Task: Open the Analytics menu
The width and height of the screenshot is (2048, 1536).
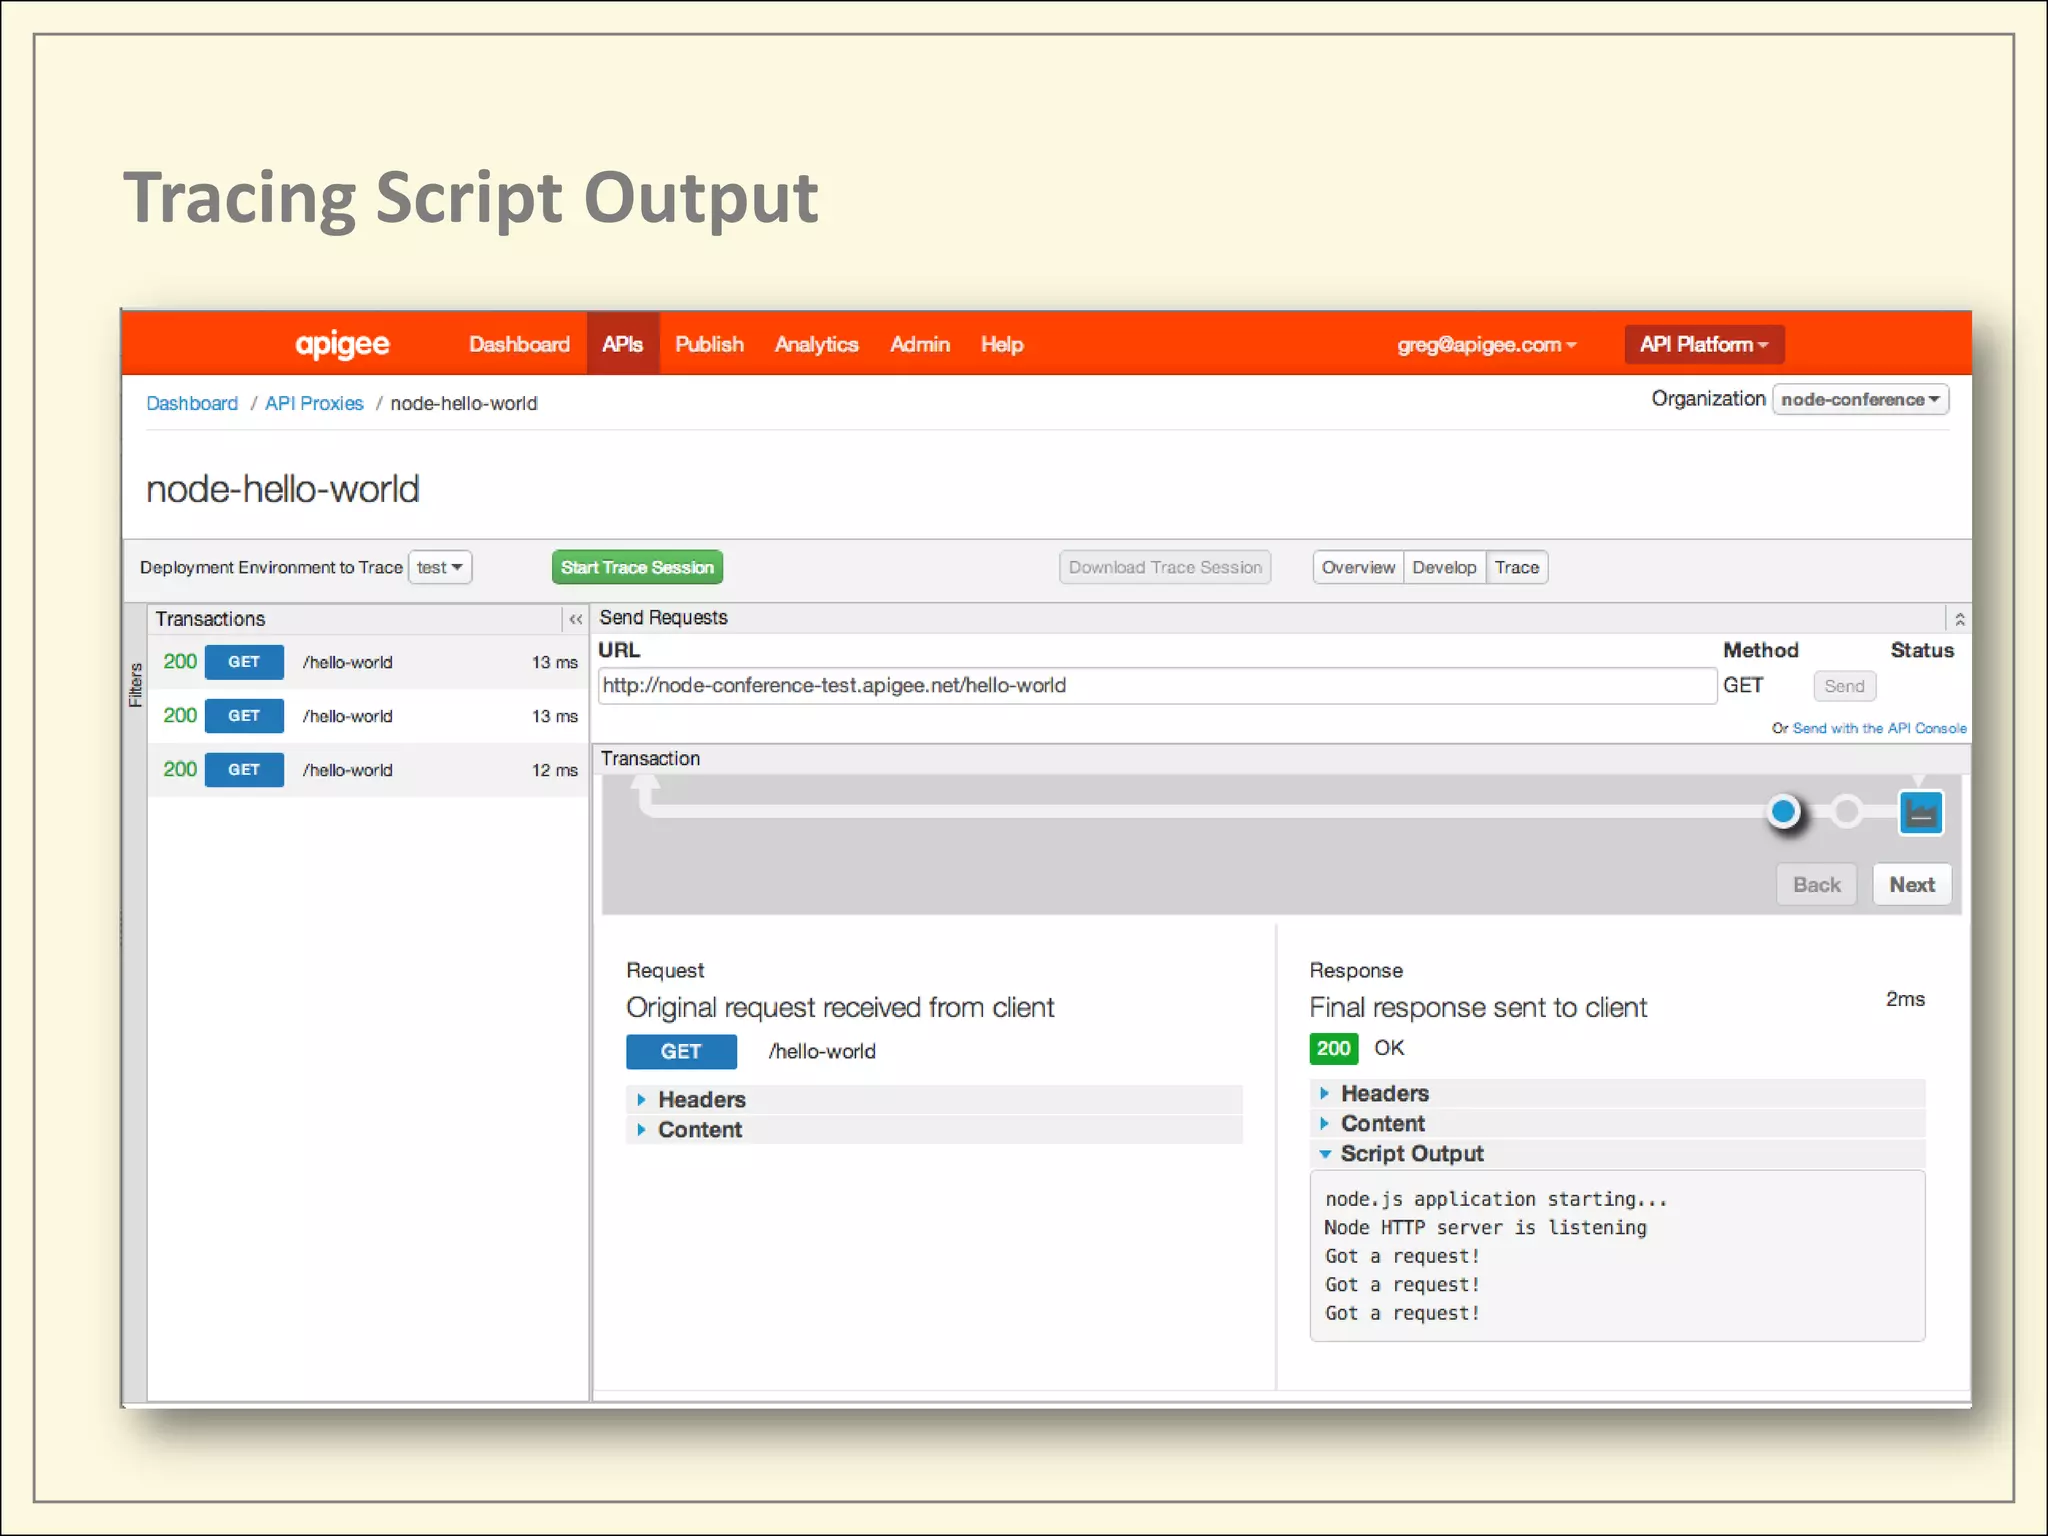Action: tap(816, 345)
